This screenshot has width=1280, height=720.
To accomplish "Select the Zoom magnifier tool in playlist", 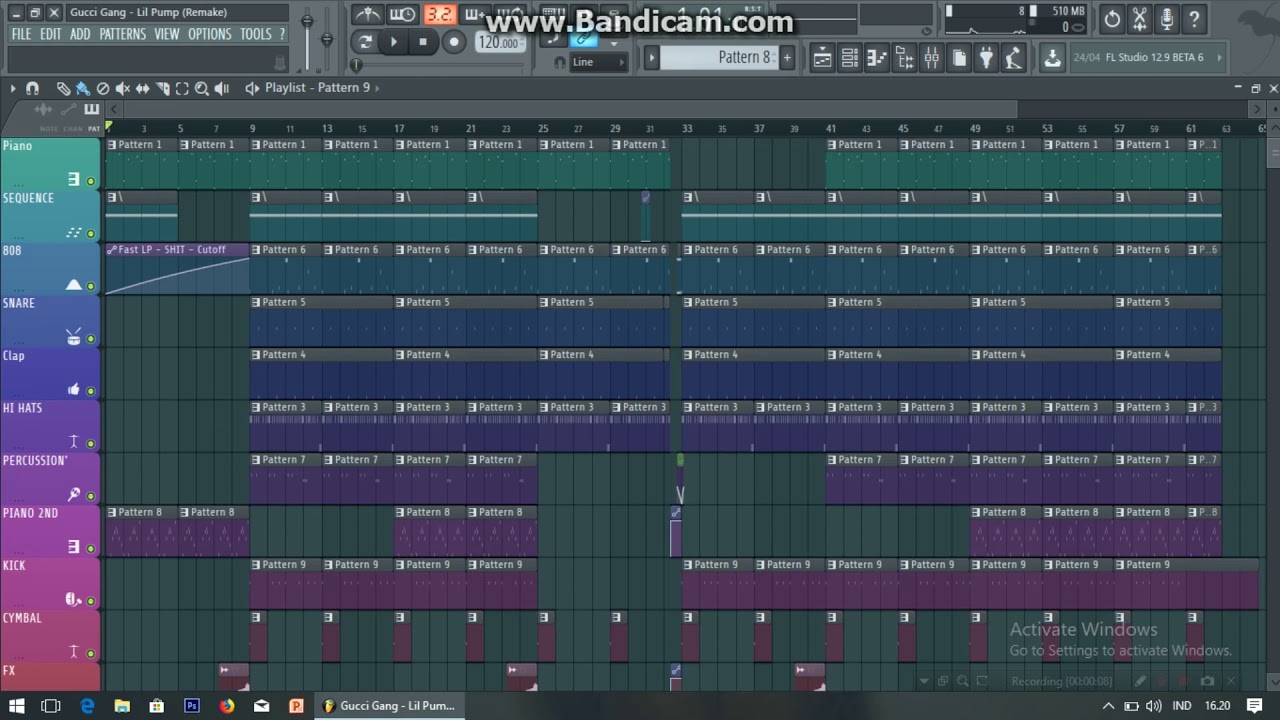I will click(202, 88).
